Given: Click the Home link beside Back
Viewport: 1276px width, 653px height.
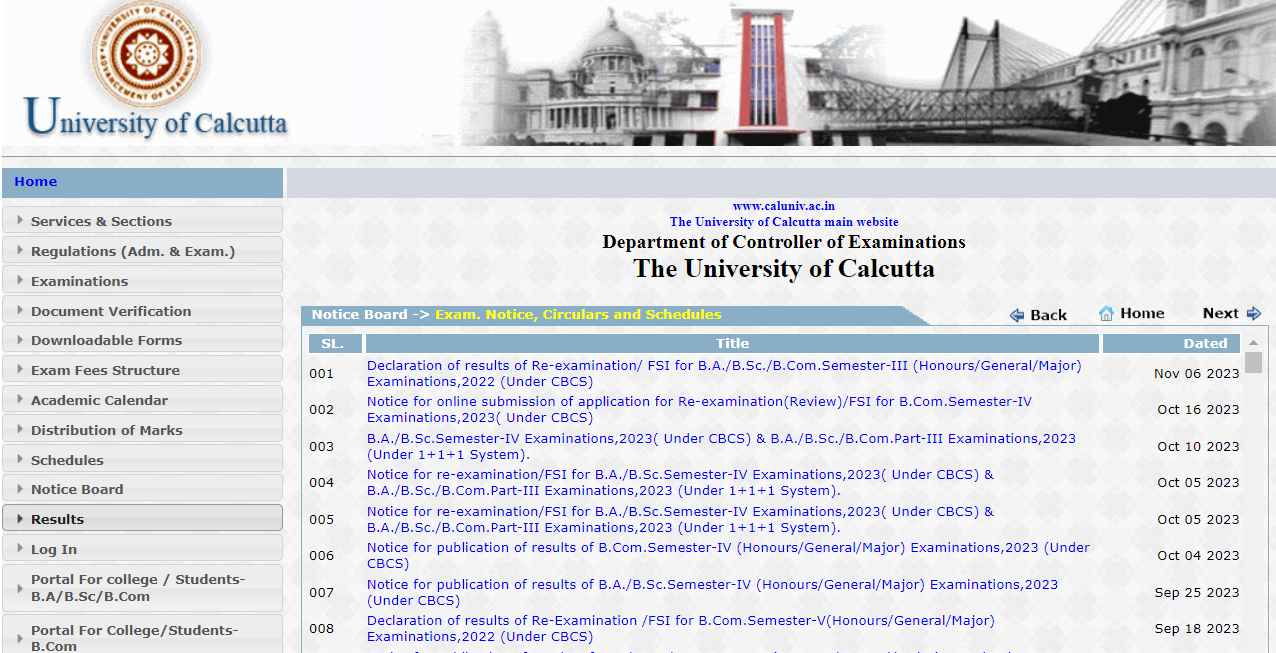Looking at the screenshot, I should 1142,313.
